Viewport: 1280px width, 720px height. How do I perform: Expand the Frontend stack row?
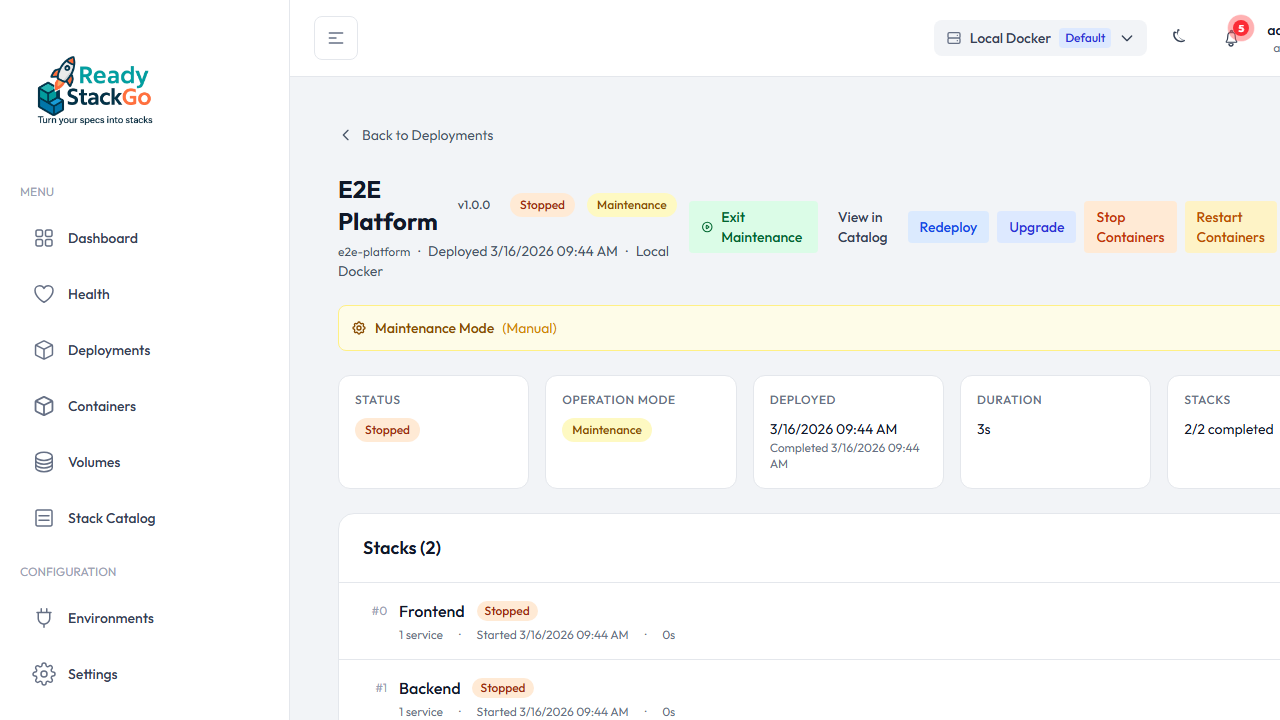pos(432,611)
